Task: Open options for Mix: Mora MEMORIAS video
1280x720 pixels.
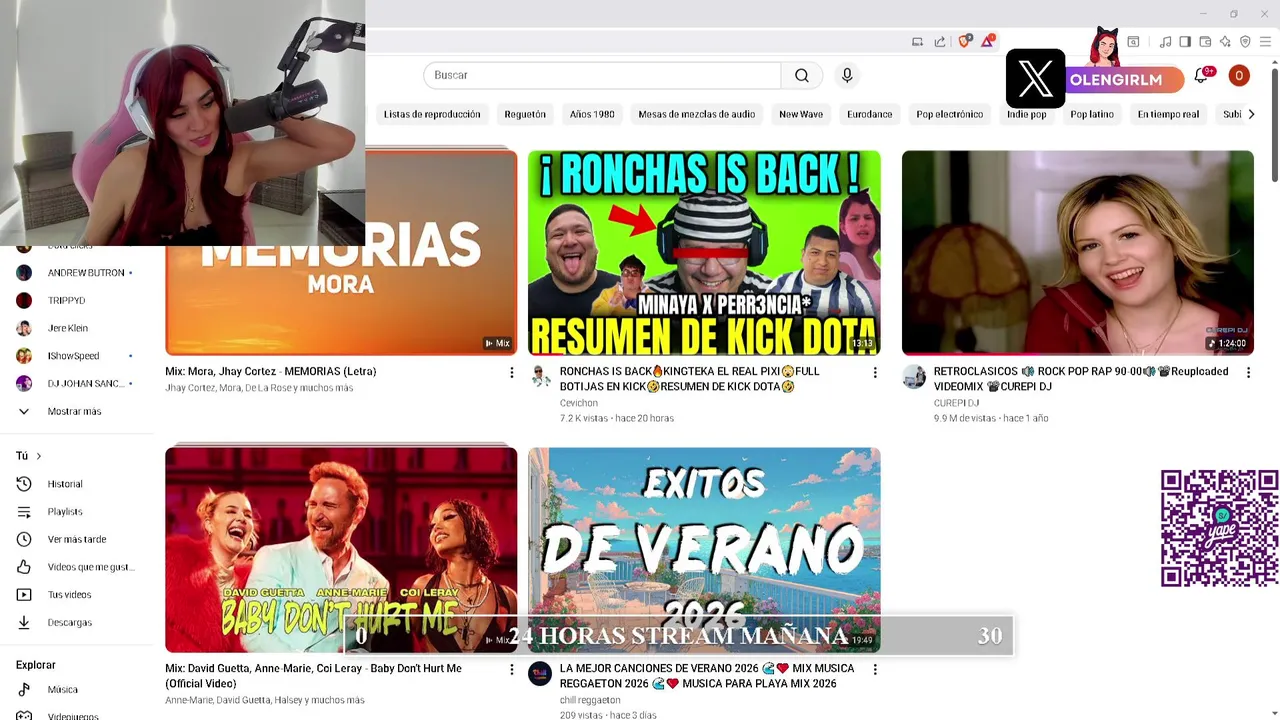Action: pos(512,372)
